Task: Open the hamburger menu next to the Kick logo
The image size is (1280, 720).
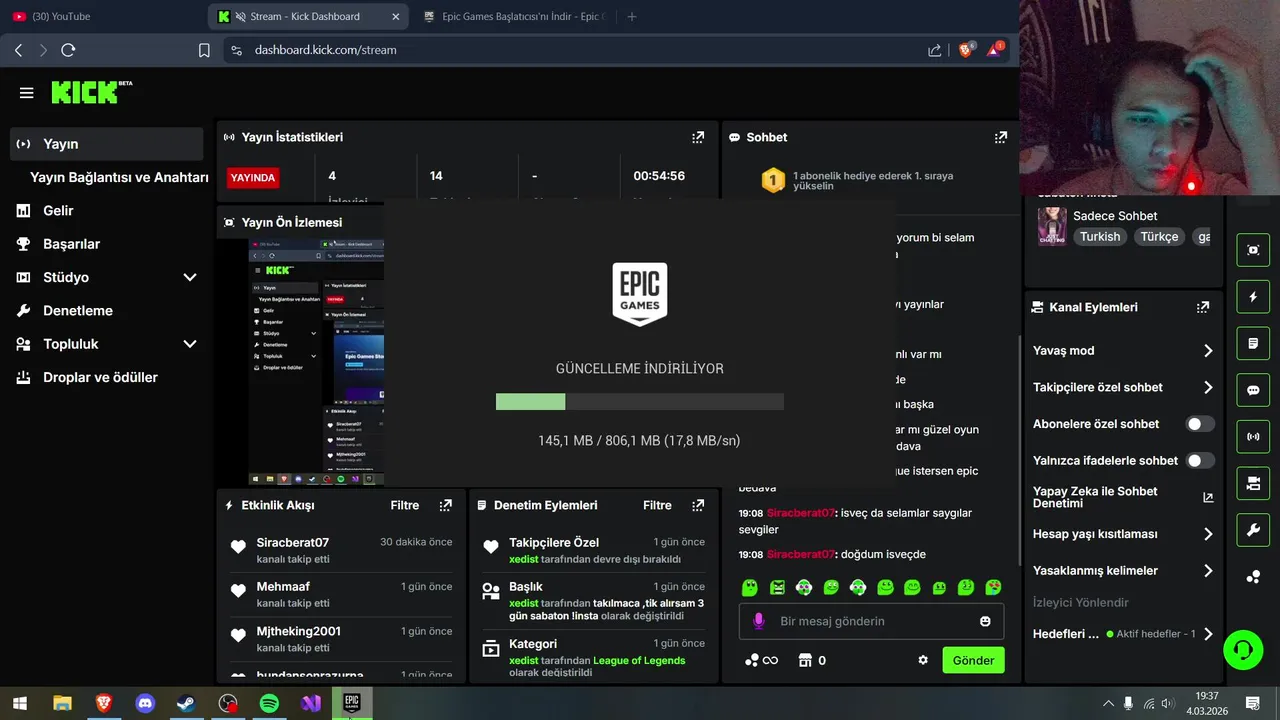Action: [x=26, y=93]
